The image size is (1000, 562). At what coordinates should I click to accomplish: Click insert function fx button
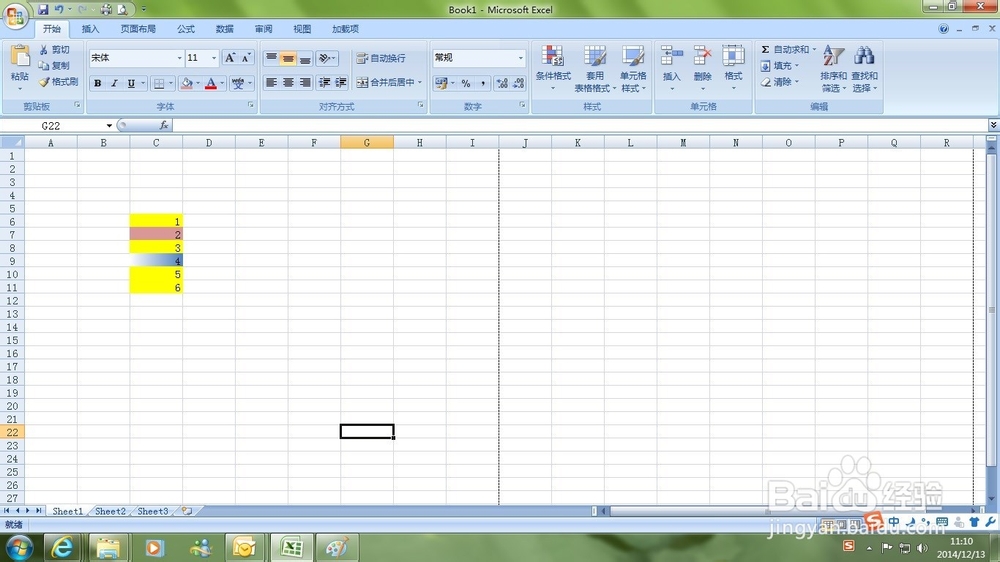coord(163,126)
